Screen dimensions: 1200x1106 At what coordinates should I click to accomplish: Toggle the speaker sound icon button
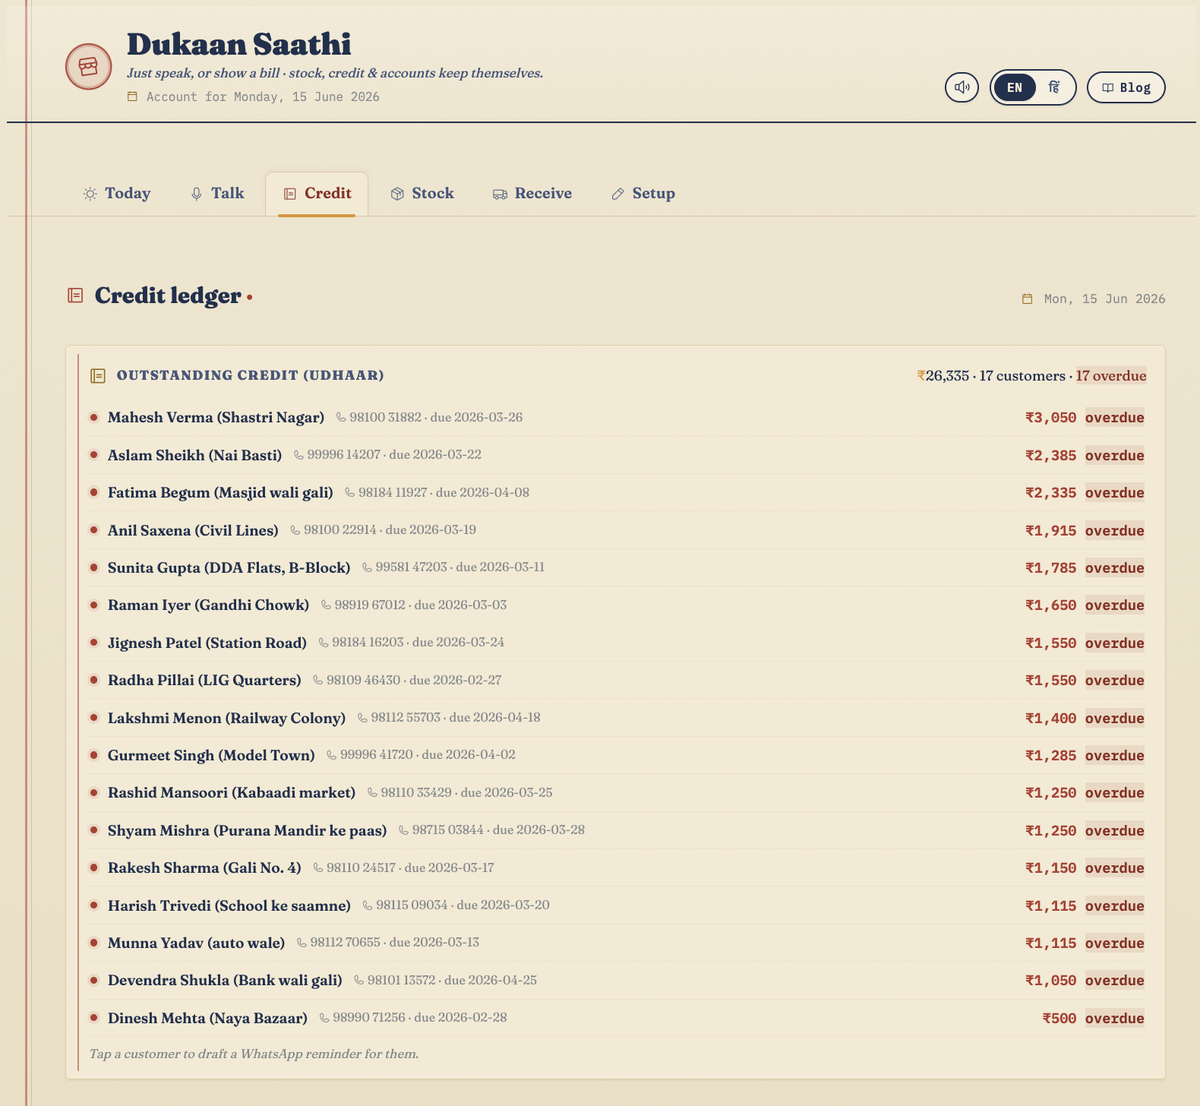click(x=962, y=87)
